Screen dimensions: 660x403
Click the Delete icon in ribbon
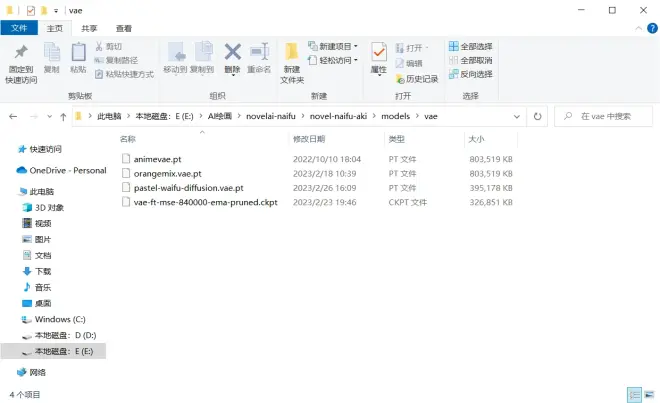tap(232, 58)
